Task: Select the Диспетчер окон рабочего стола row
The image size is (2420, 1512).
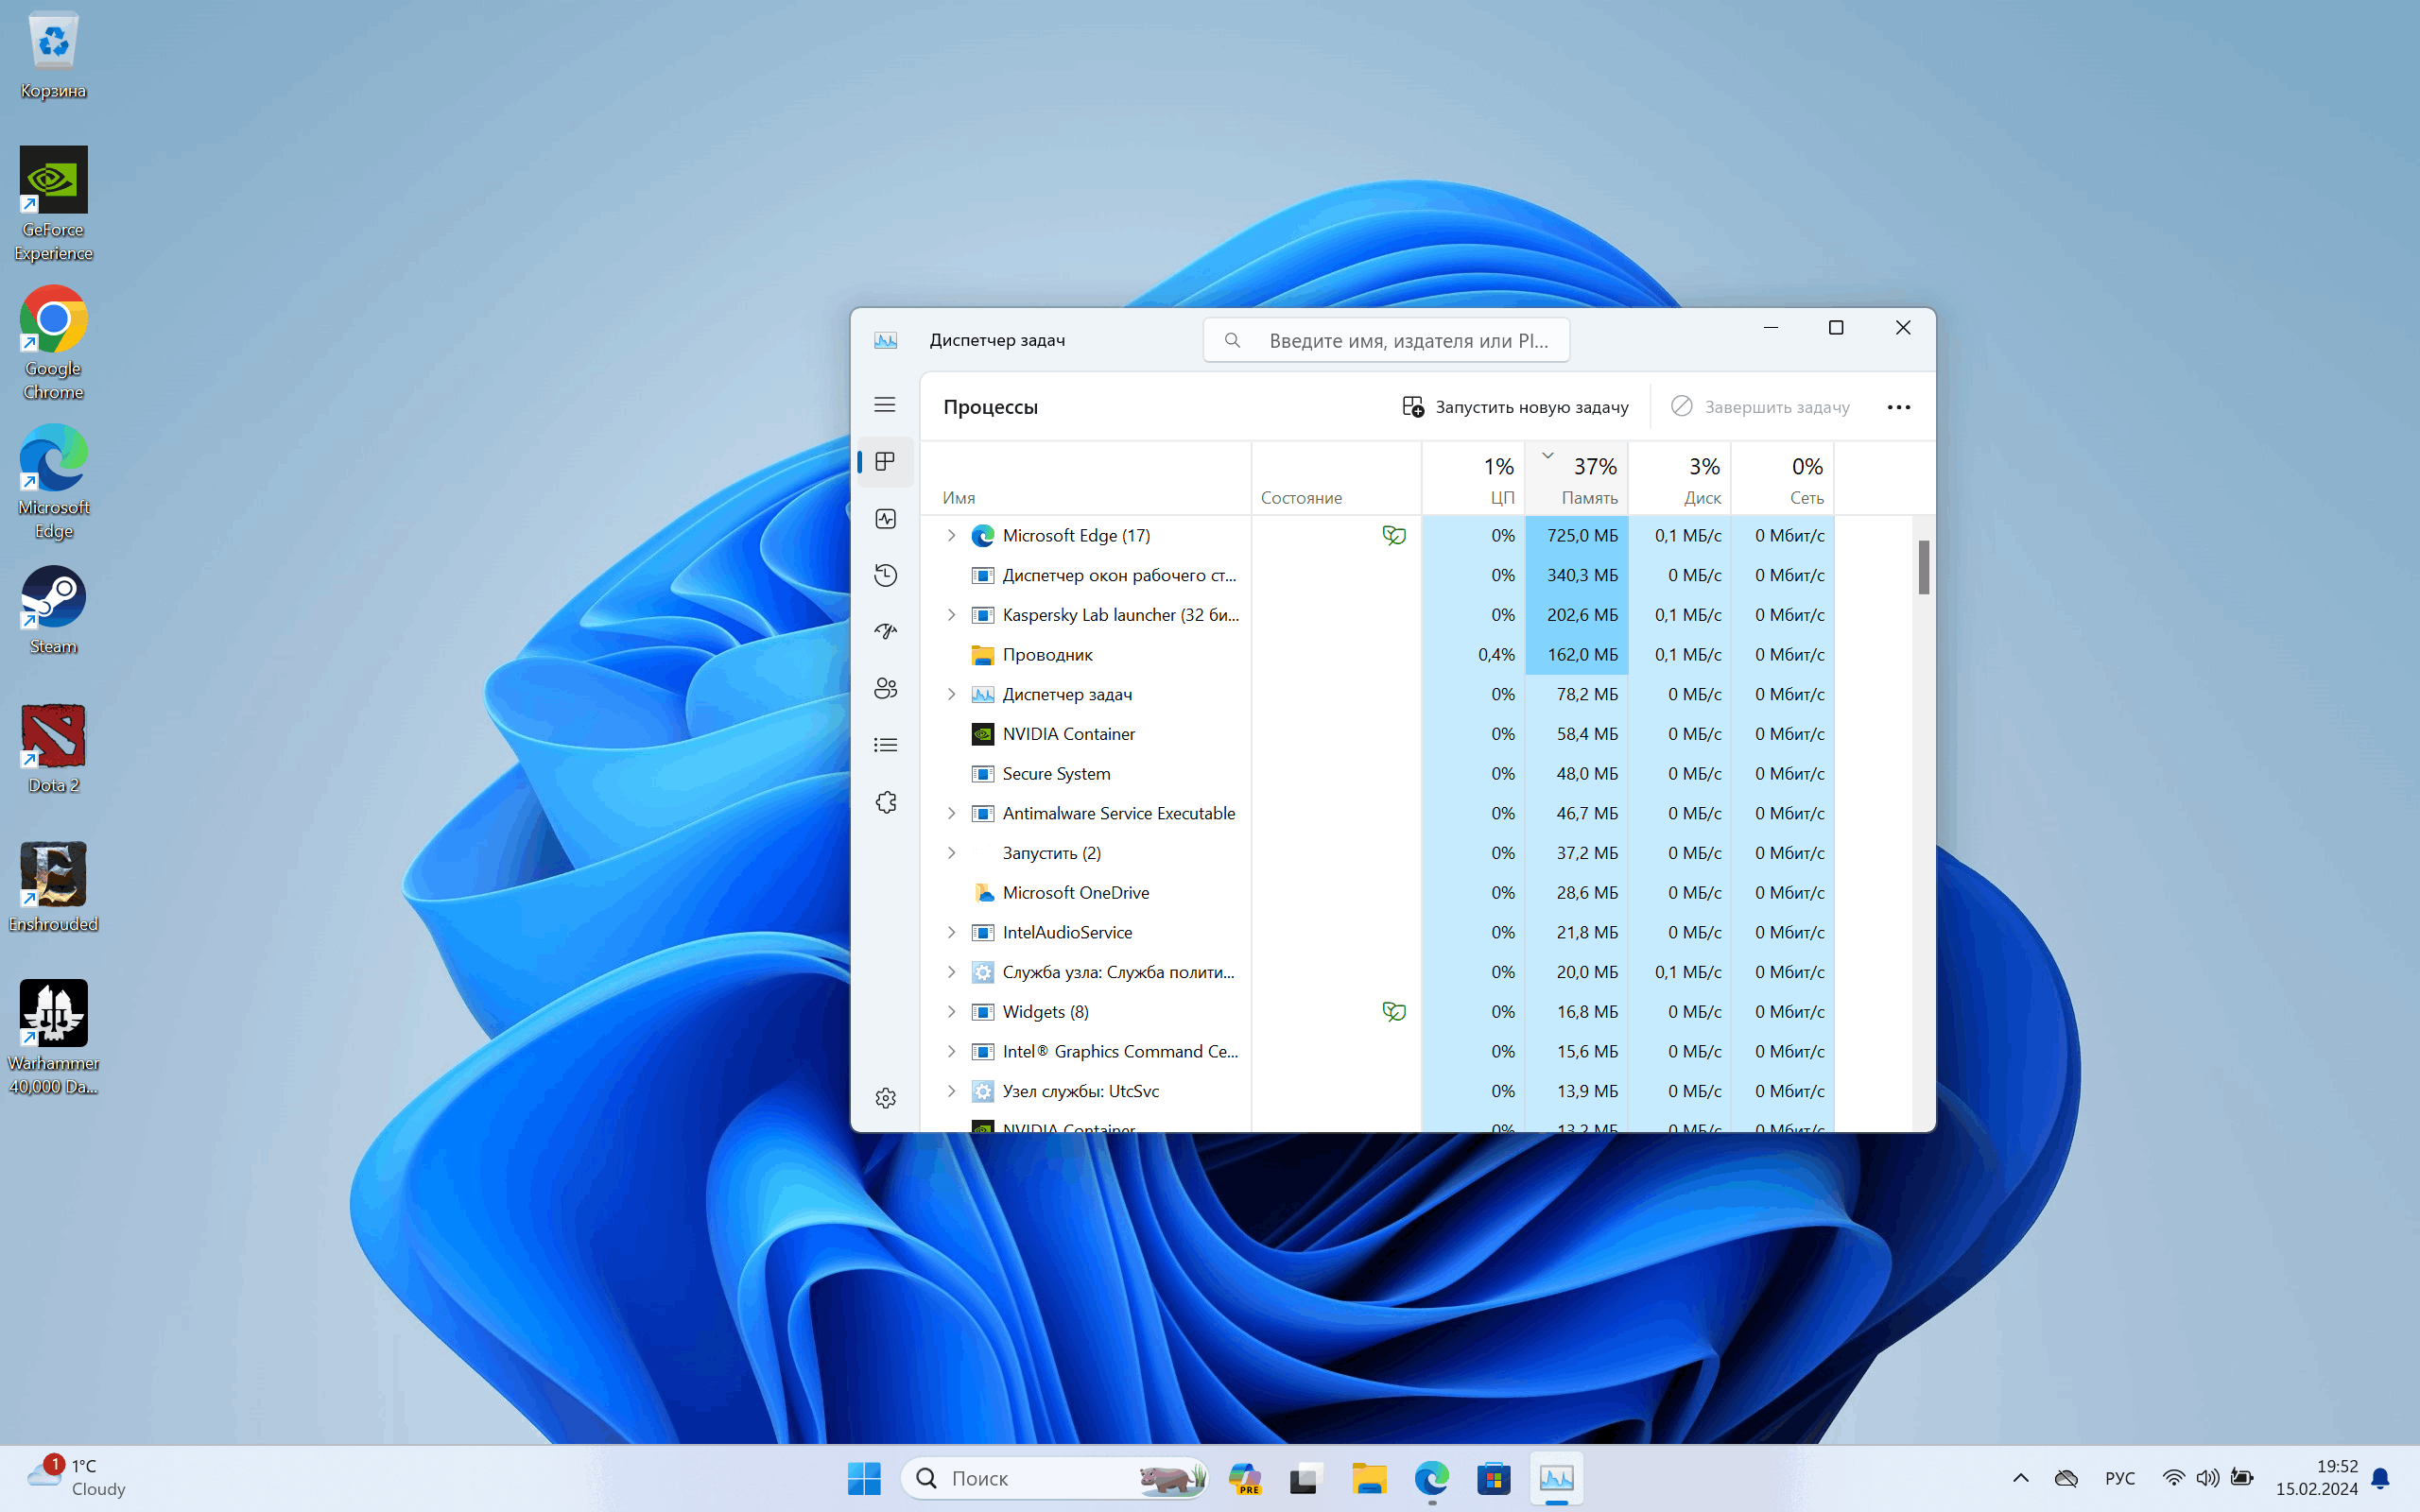Action: (x=1377, y=575)
